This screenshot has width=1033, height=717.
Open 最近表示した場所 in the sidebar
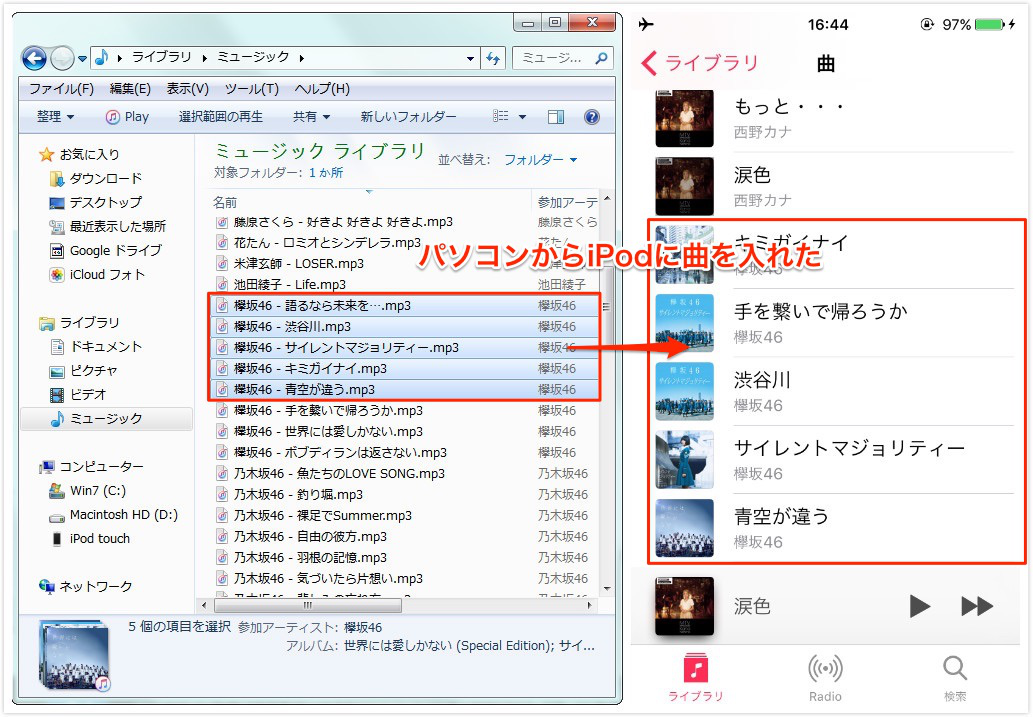[108, 227]
